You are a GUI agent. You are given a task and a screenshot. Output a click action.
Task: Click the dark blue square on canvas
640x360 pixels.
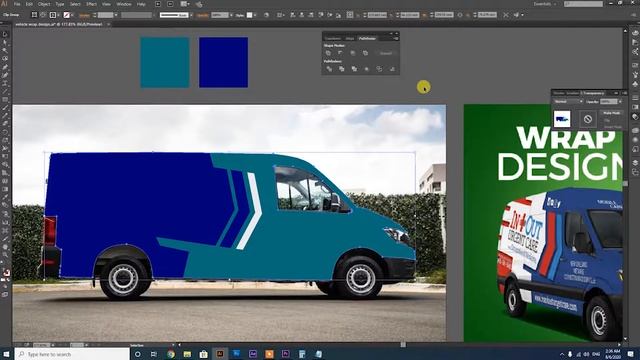click(x=224, y=62)
